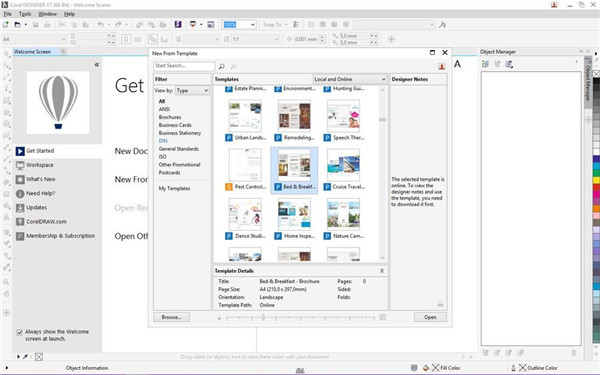Viewport: 600px width, 375px height.
Task: Select the Business Cards filter
Action: (175, 125)
